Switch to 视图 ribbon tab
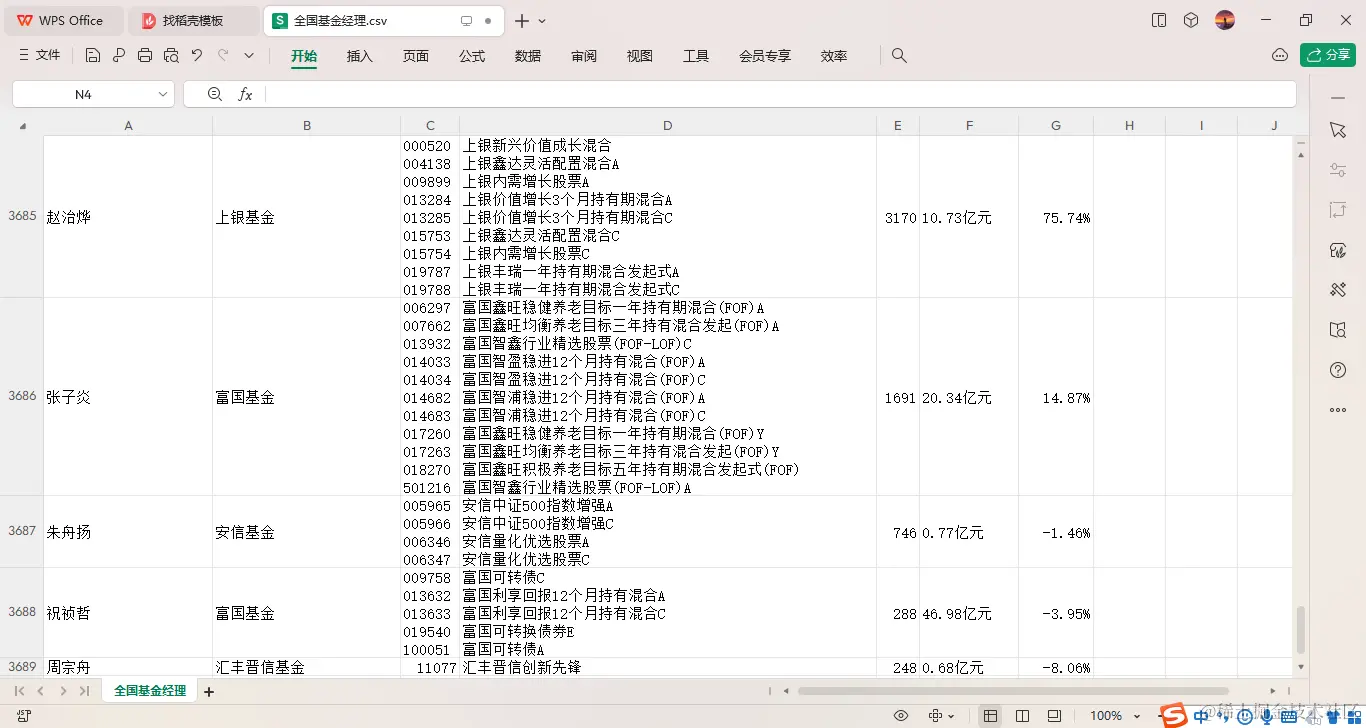This screenshot has height=728, width=1366. point(640,56)
